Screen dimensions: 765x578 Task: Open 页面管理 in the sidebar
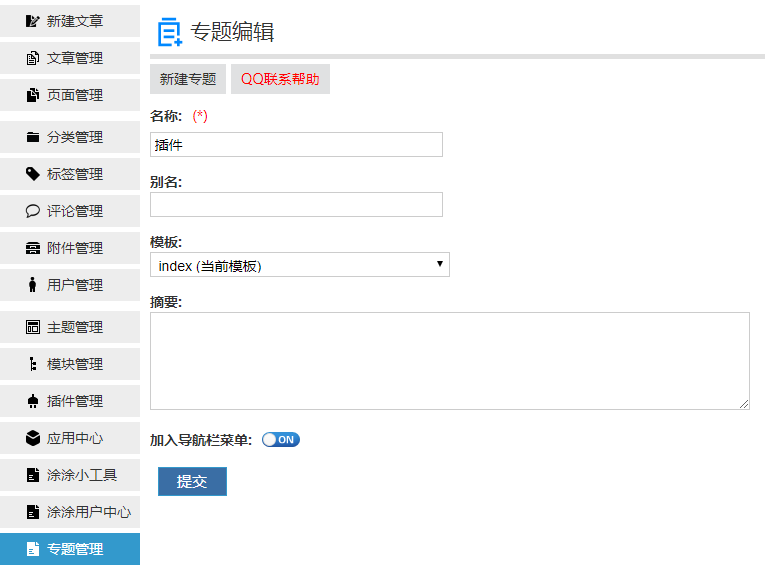pyautogui.click(x=74, y=95)
